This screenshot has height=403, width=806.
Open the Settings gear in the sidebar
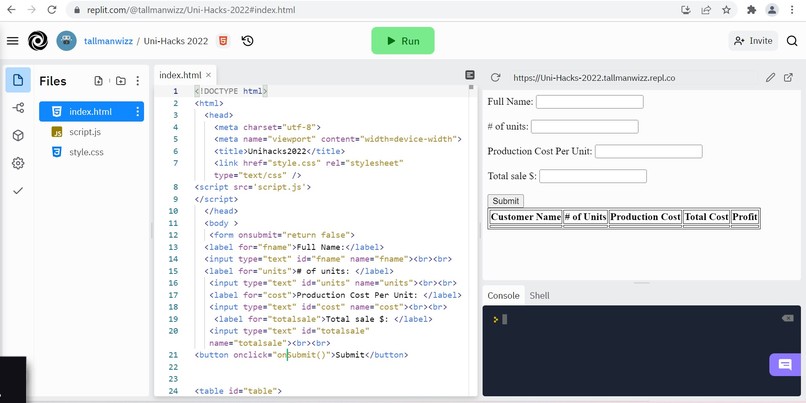pyautogui.click(x=18, y=163)
